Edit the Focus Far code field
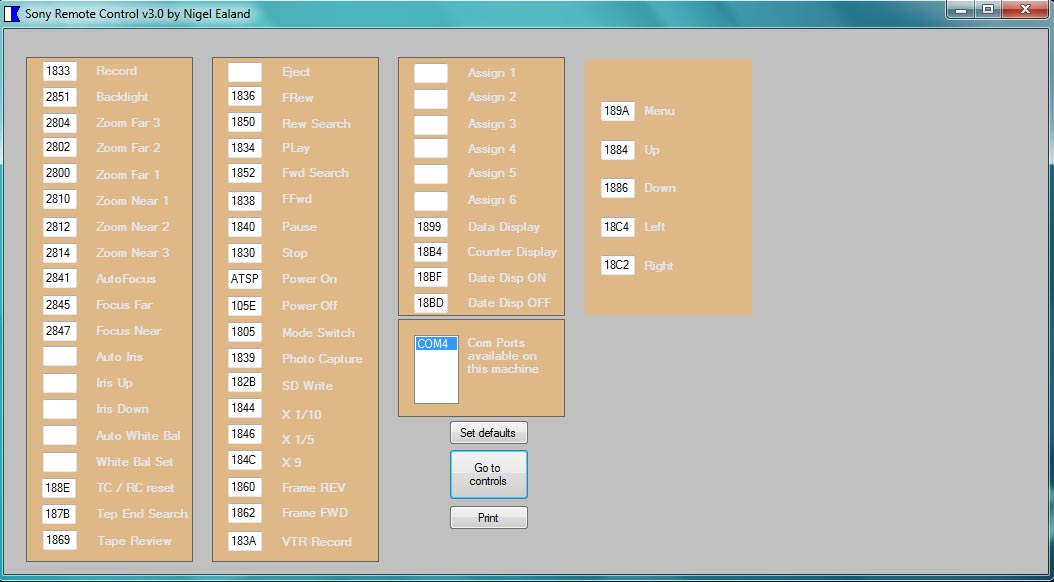The image size is (1054, 582). tap(60, 305)
